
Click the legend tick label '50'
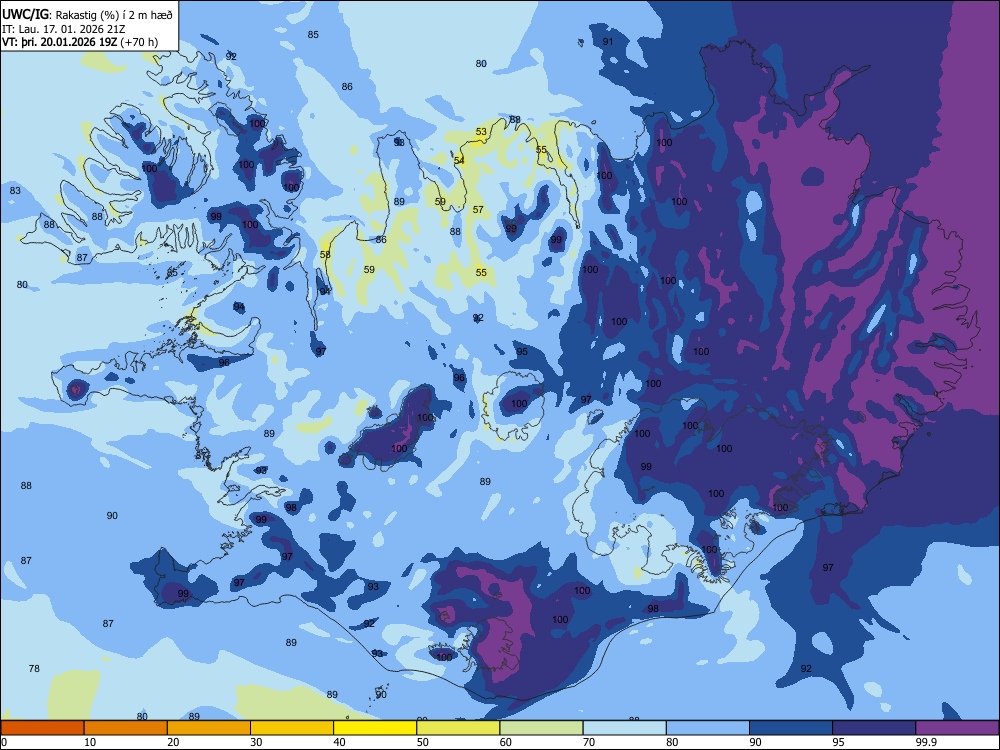coord(423,742)
